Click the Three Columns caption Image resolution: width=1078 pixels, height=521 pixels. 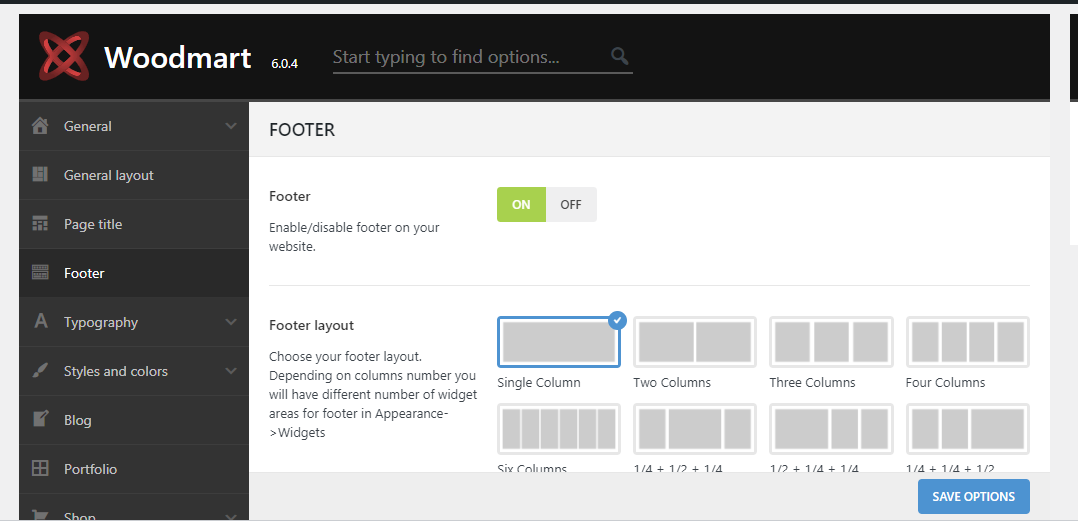pyautogui.click(x=812, y=383)
